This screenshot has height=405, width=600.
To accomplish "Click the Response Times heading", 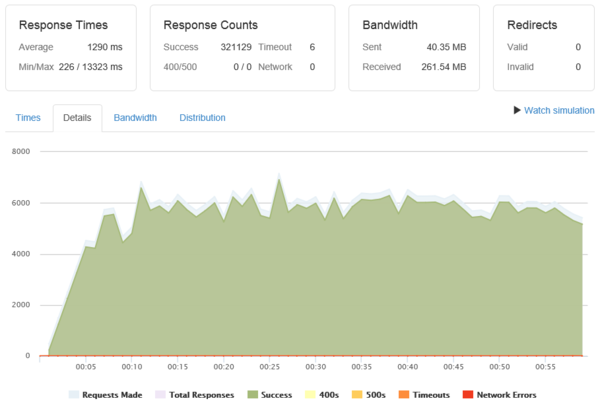I will click(x=64, y=25).
